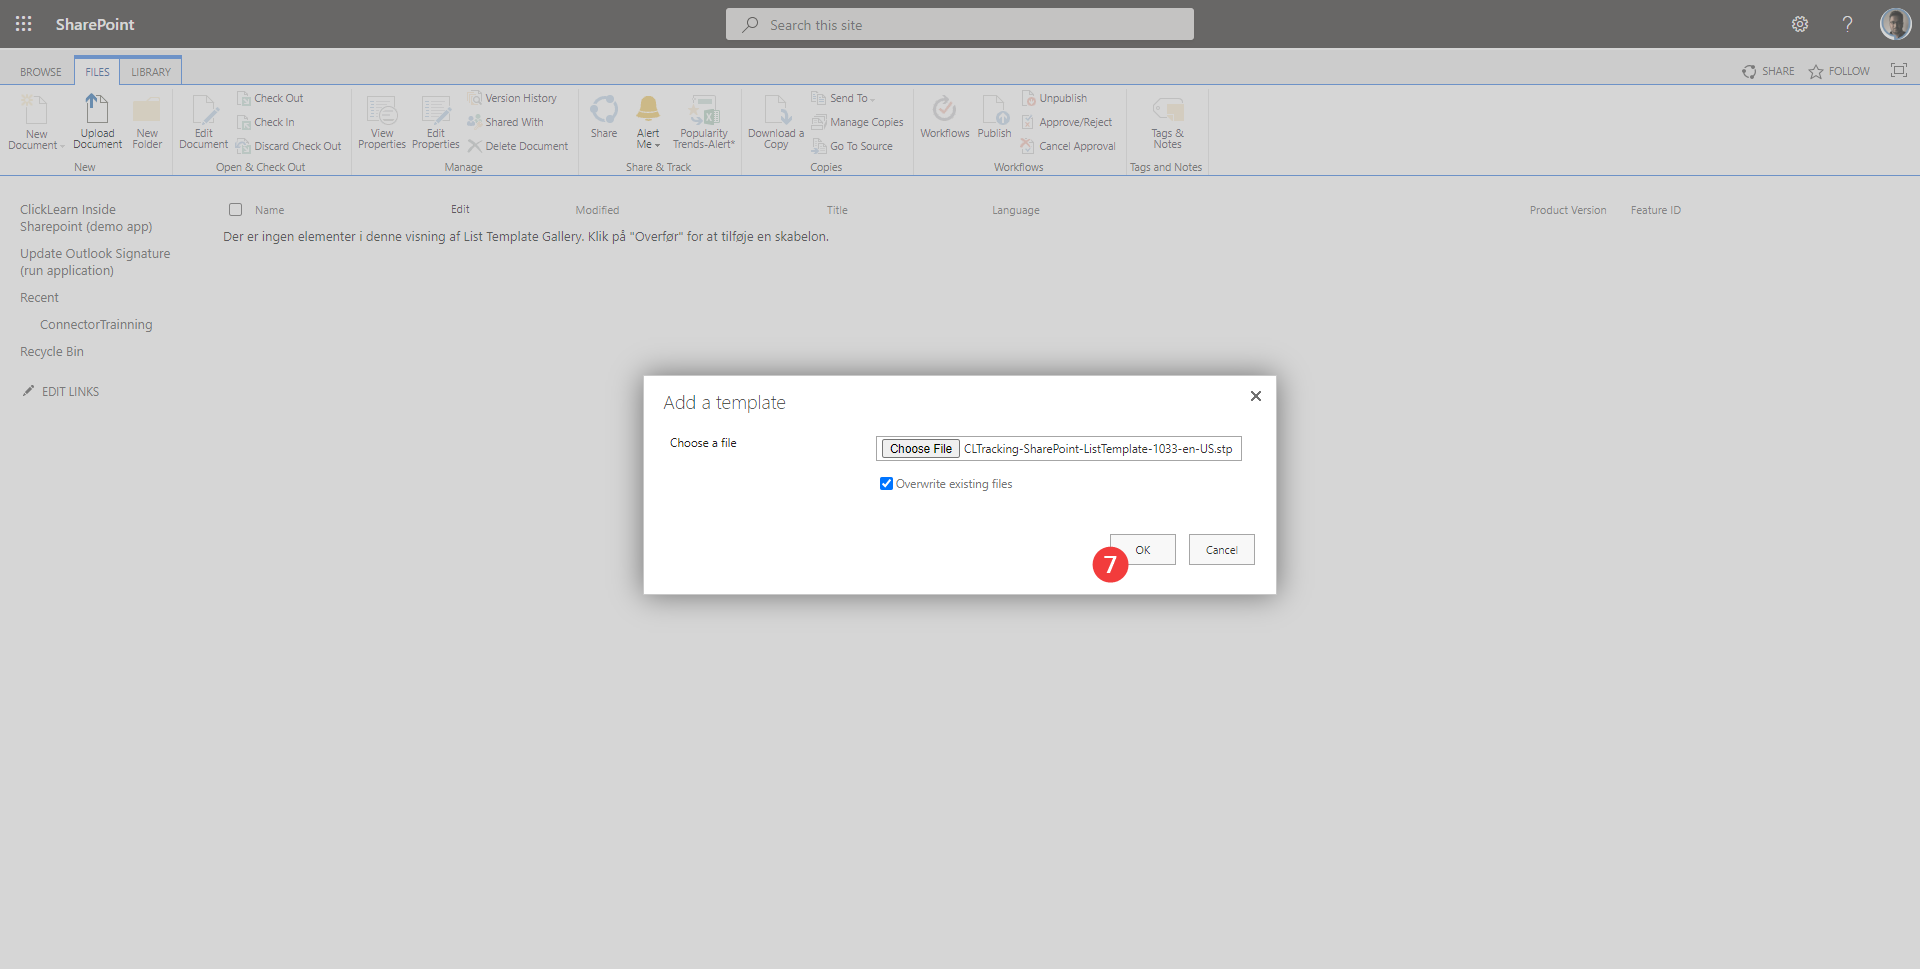Click Approve/Reject in the ribbon
1920x969 pixels.
click(1067, 122)
